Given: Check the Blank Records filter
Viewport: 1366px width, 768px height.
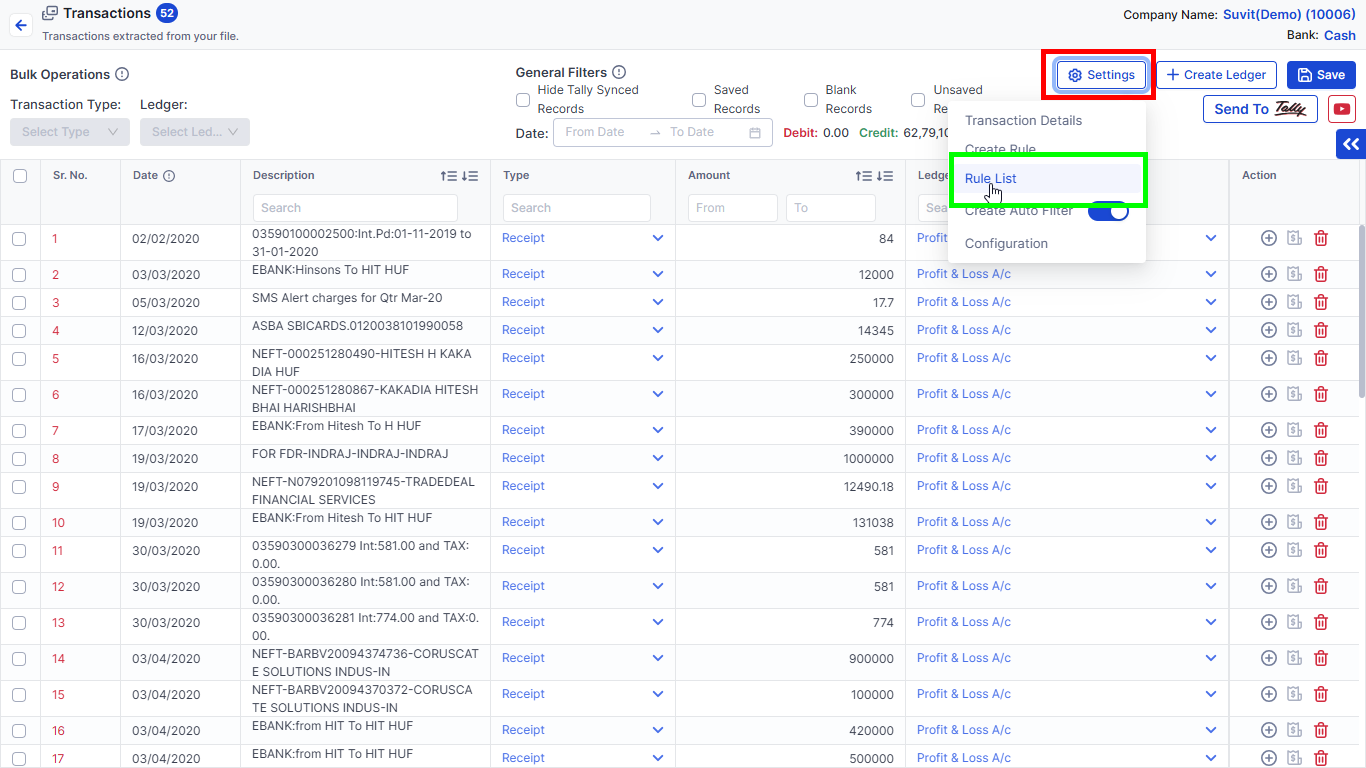Looking at the screenshot, I should coord(811,100).
